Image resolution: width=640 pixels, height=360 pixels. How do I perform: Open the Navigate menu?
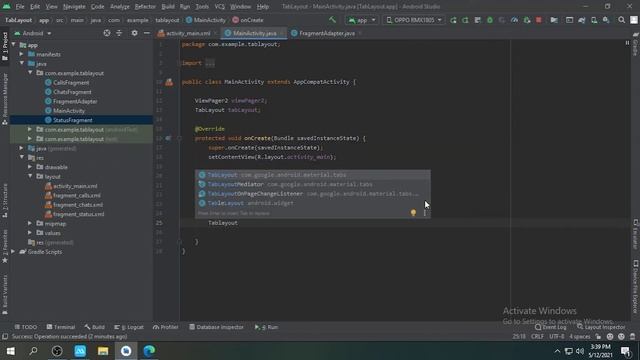(74, 7)
